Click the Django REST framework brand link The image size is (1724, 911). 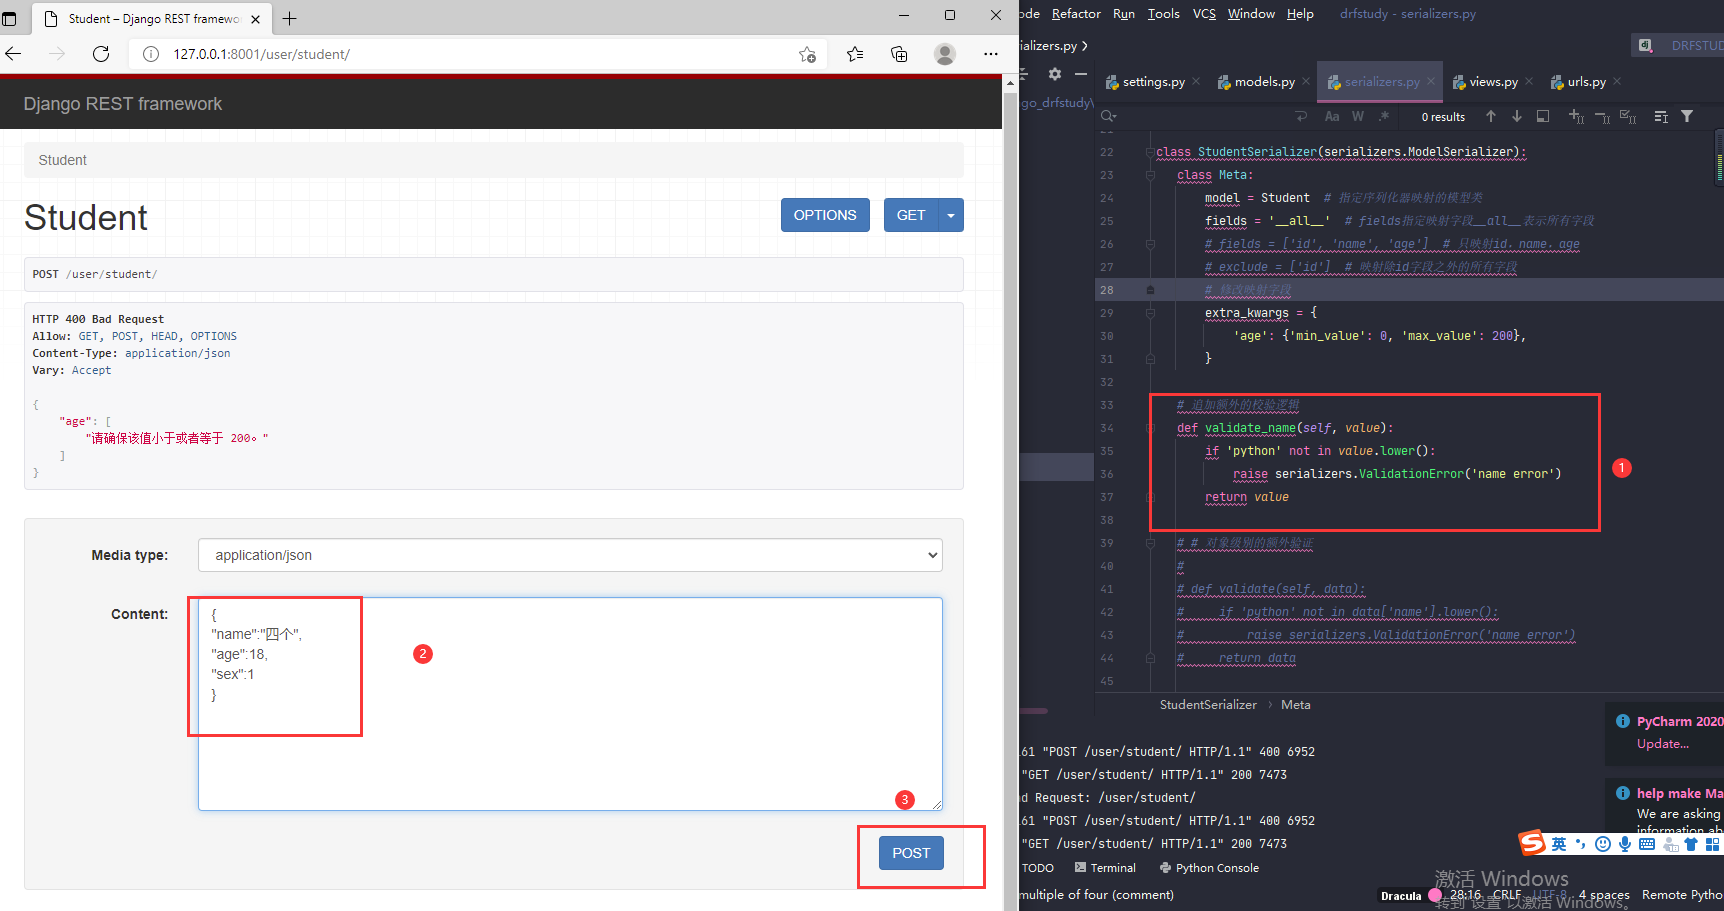coord(123,104)
